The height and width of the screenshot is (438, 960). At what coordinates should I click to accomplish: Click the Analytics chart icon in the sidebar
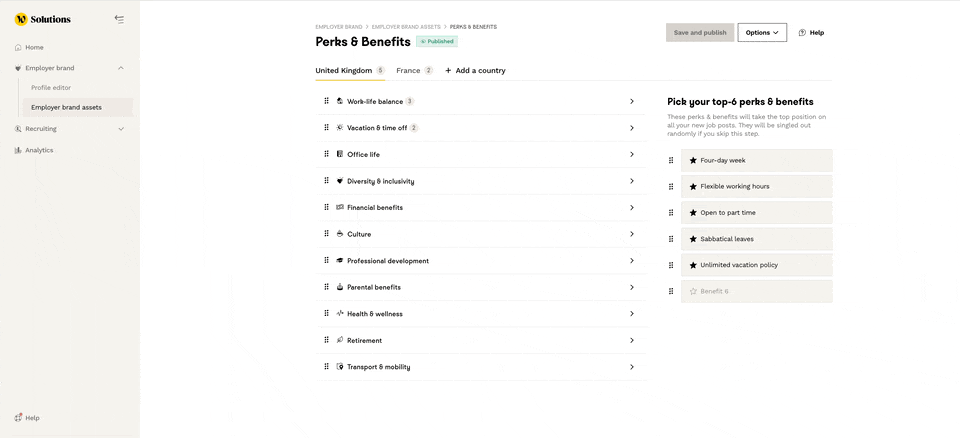coord(18,150)
